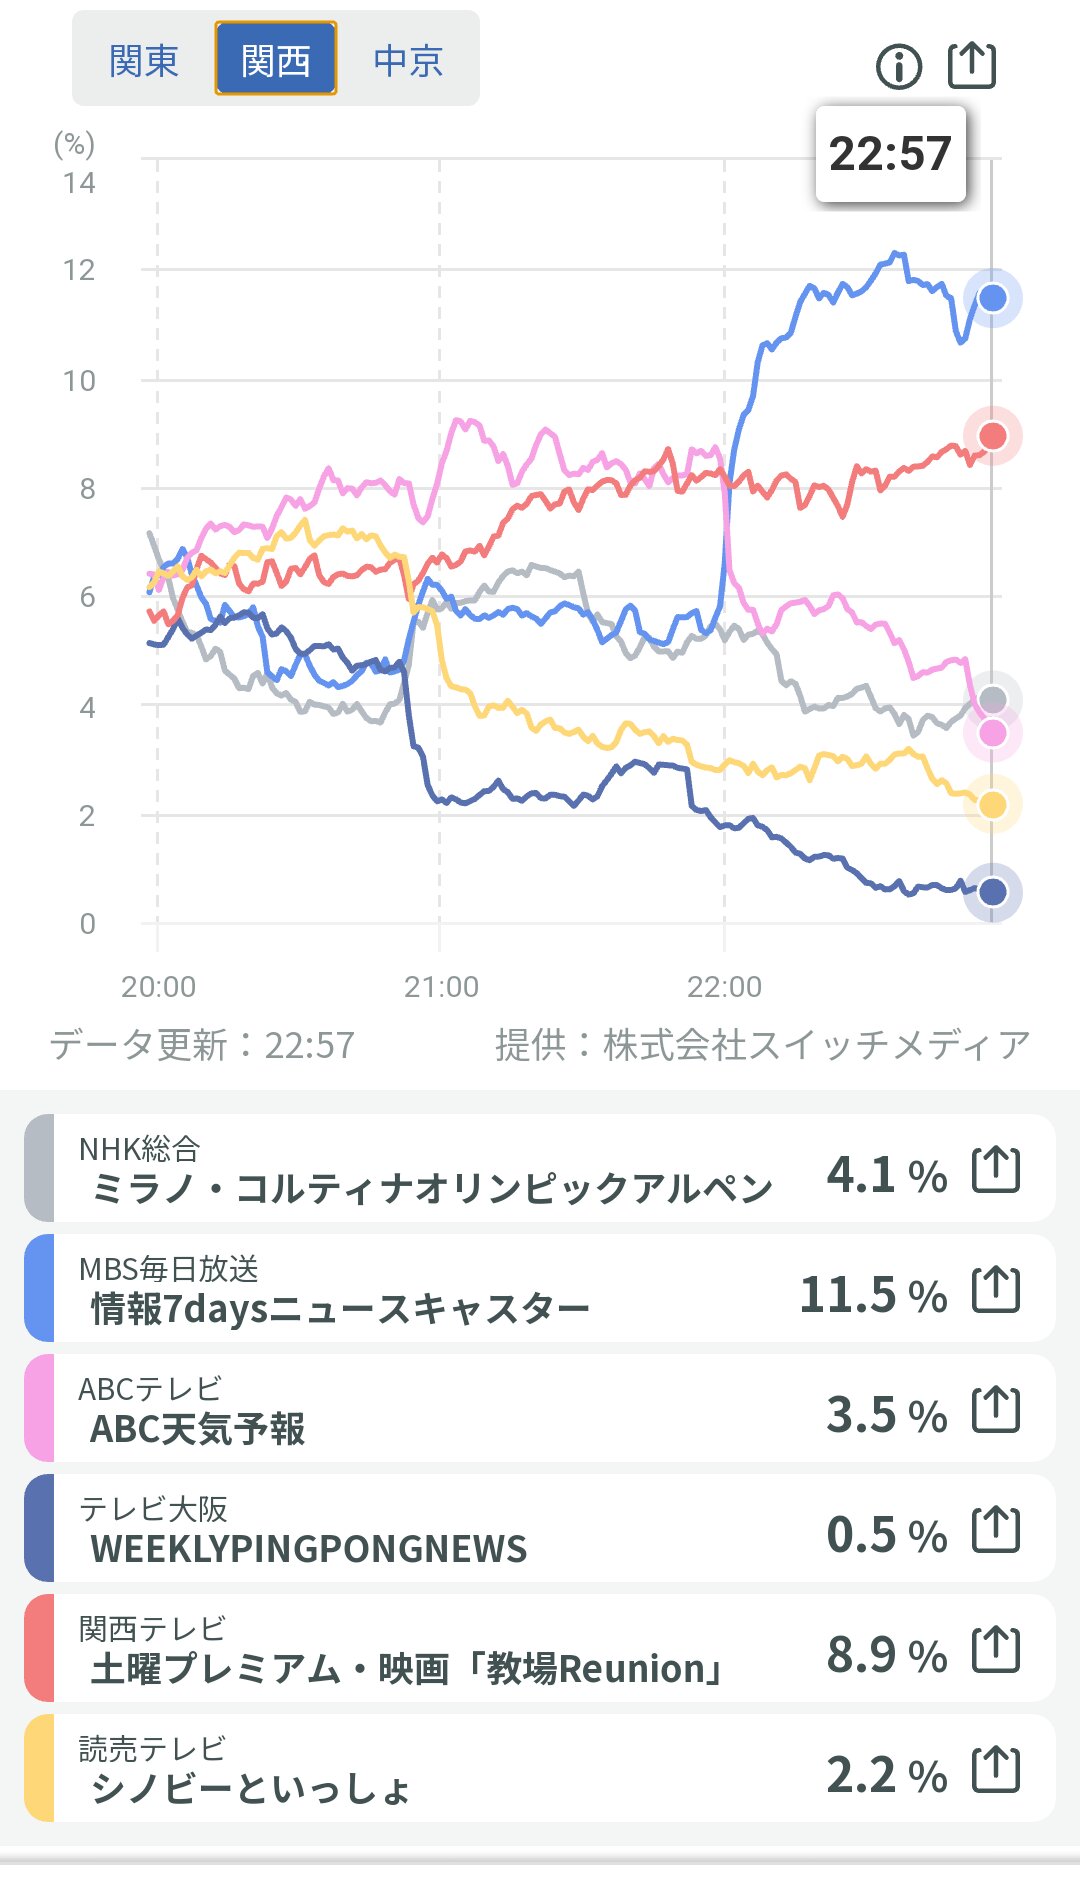Click the red 関西テレビ data point on chart
Image resolution: width=1080 pixels, height=1896 pixels.
click(992, 436)
